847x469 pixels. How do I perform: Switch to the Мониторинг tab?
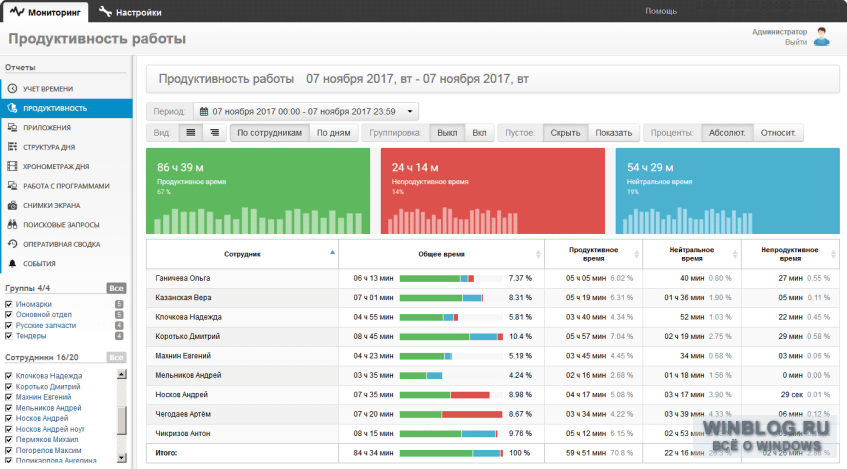coord(45,11)
